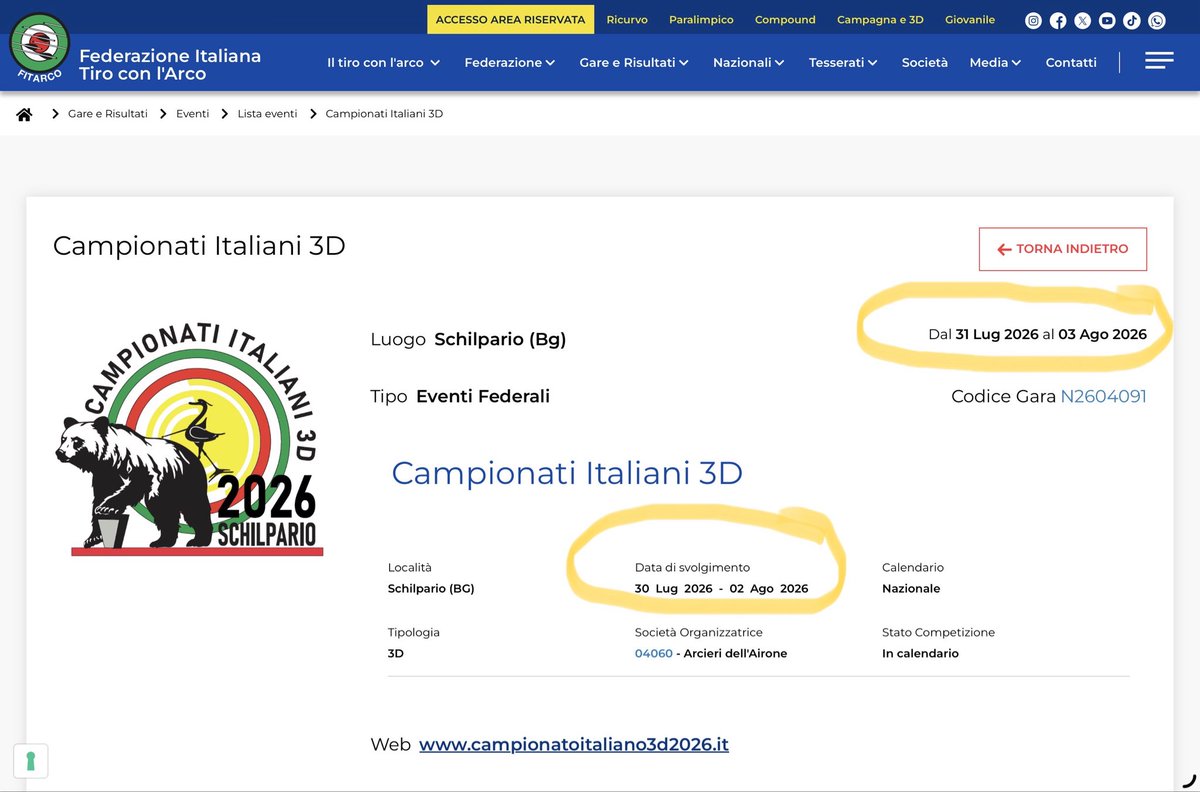
Task: Click the FITARCO logo in the header
Action: [39, 48]
